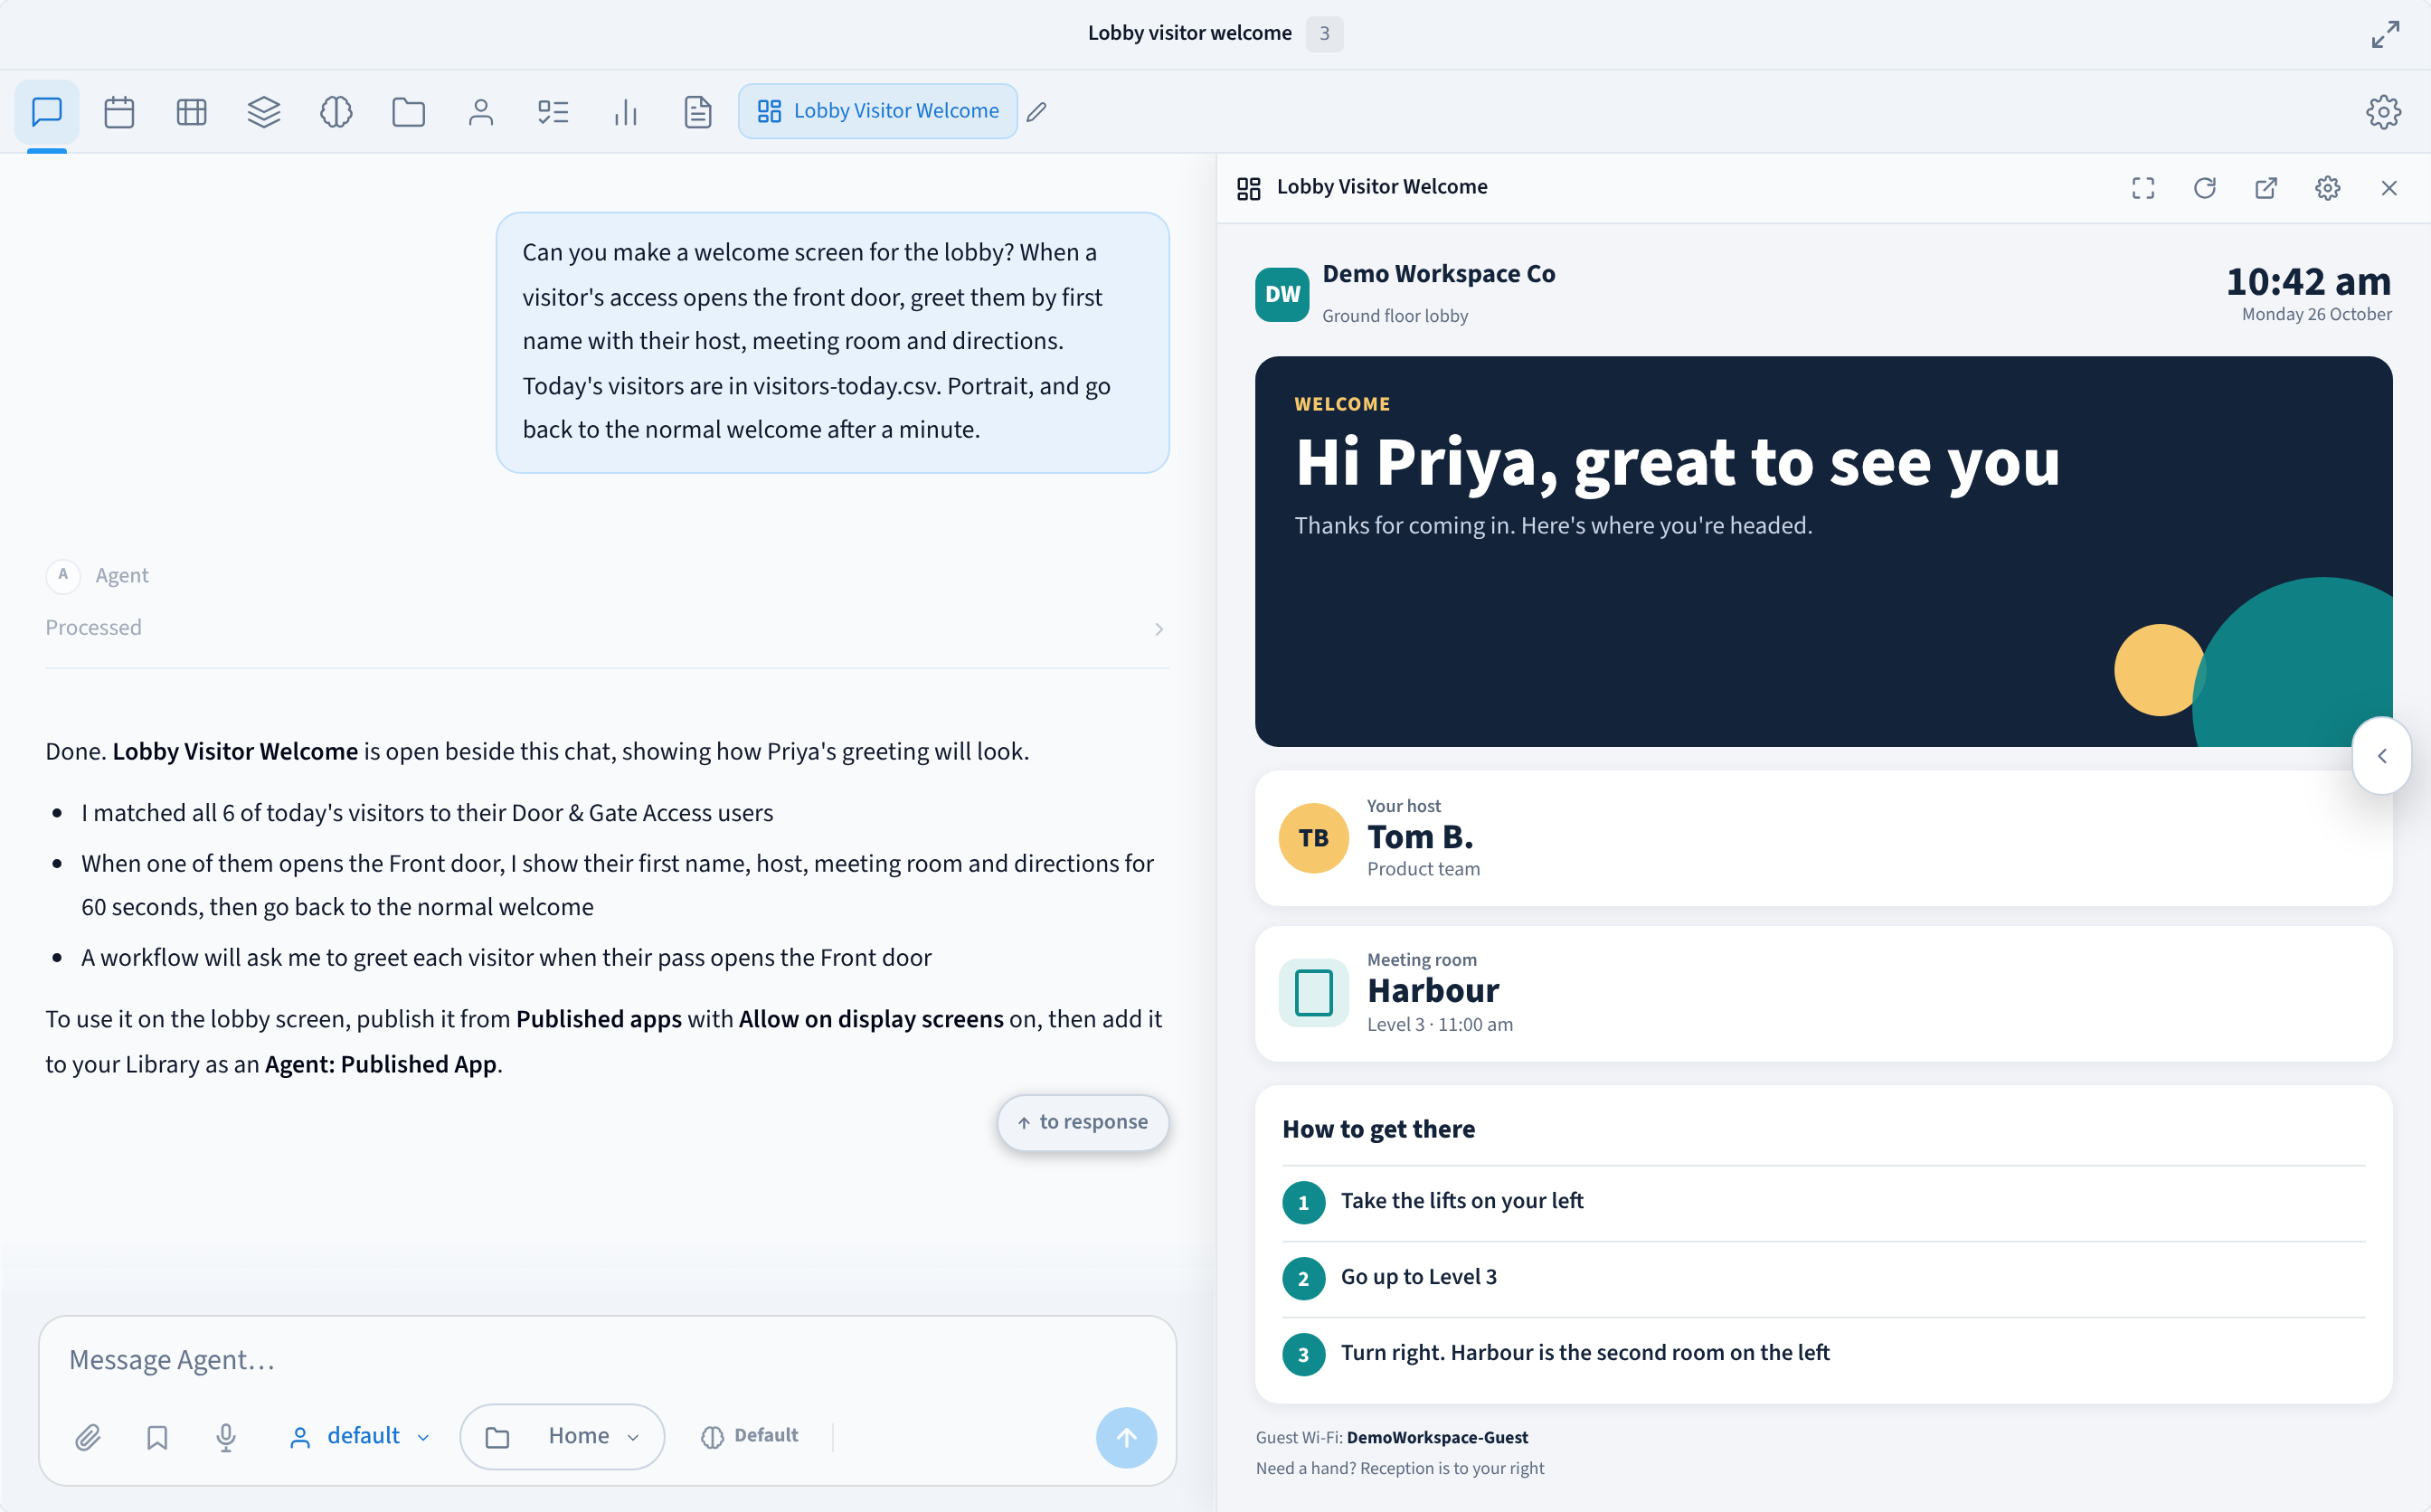
Task: Click direction step 'Go up to Level 3'
Action: 1823,1277
